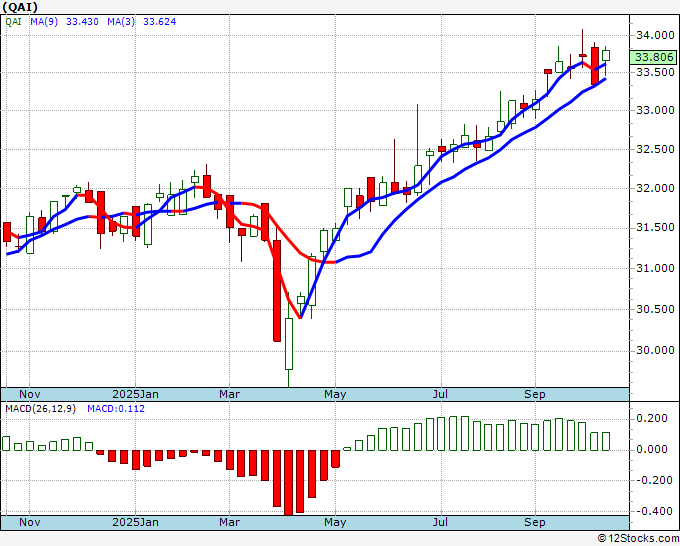Click Mar on the MACD time axis
The width and height of the screenshot is (680, 546).
click(x=229, y=522)
